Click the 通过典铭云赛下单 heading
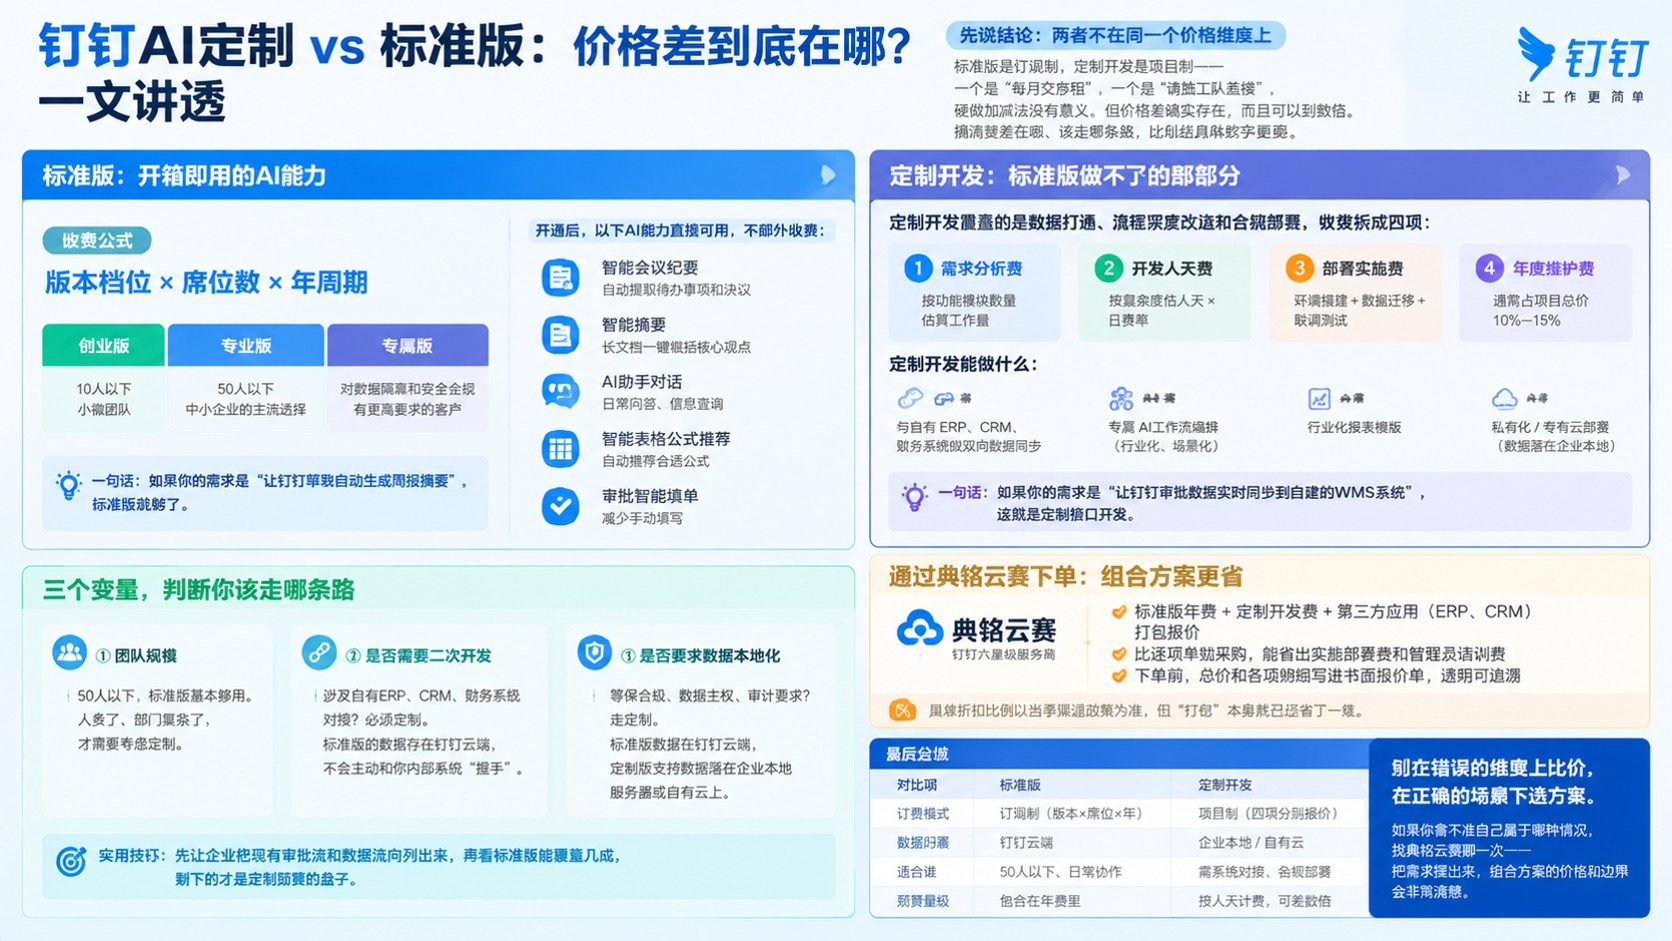This screenshot has width=1672, height=941. tap(1065, 576)
